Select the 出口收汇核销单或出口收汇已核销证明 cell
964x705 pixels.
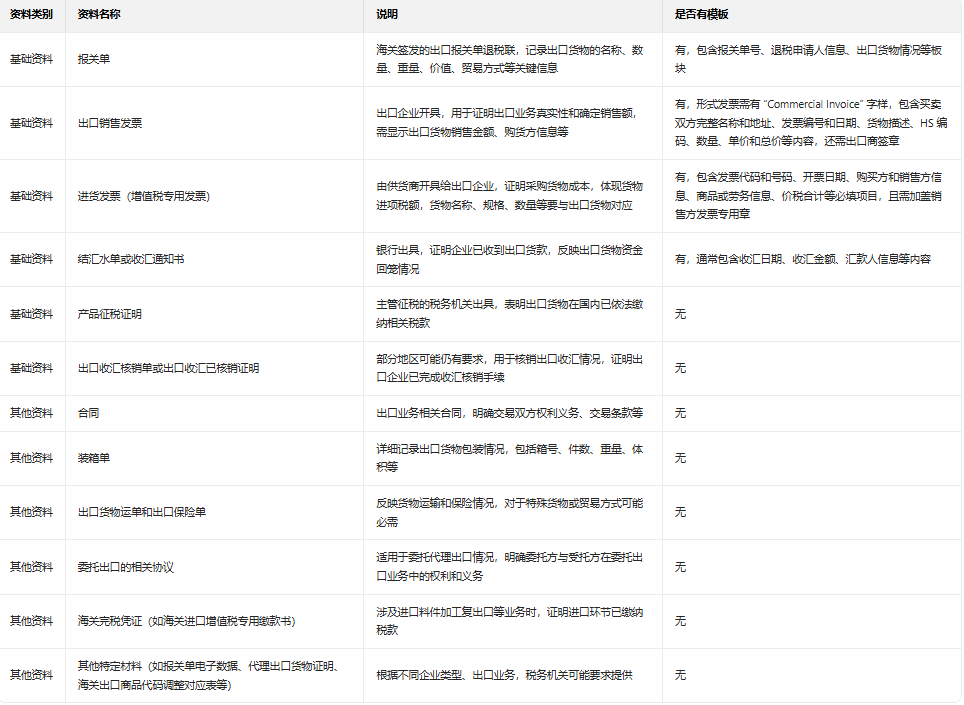click(168, 368)
